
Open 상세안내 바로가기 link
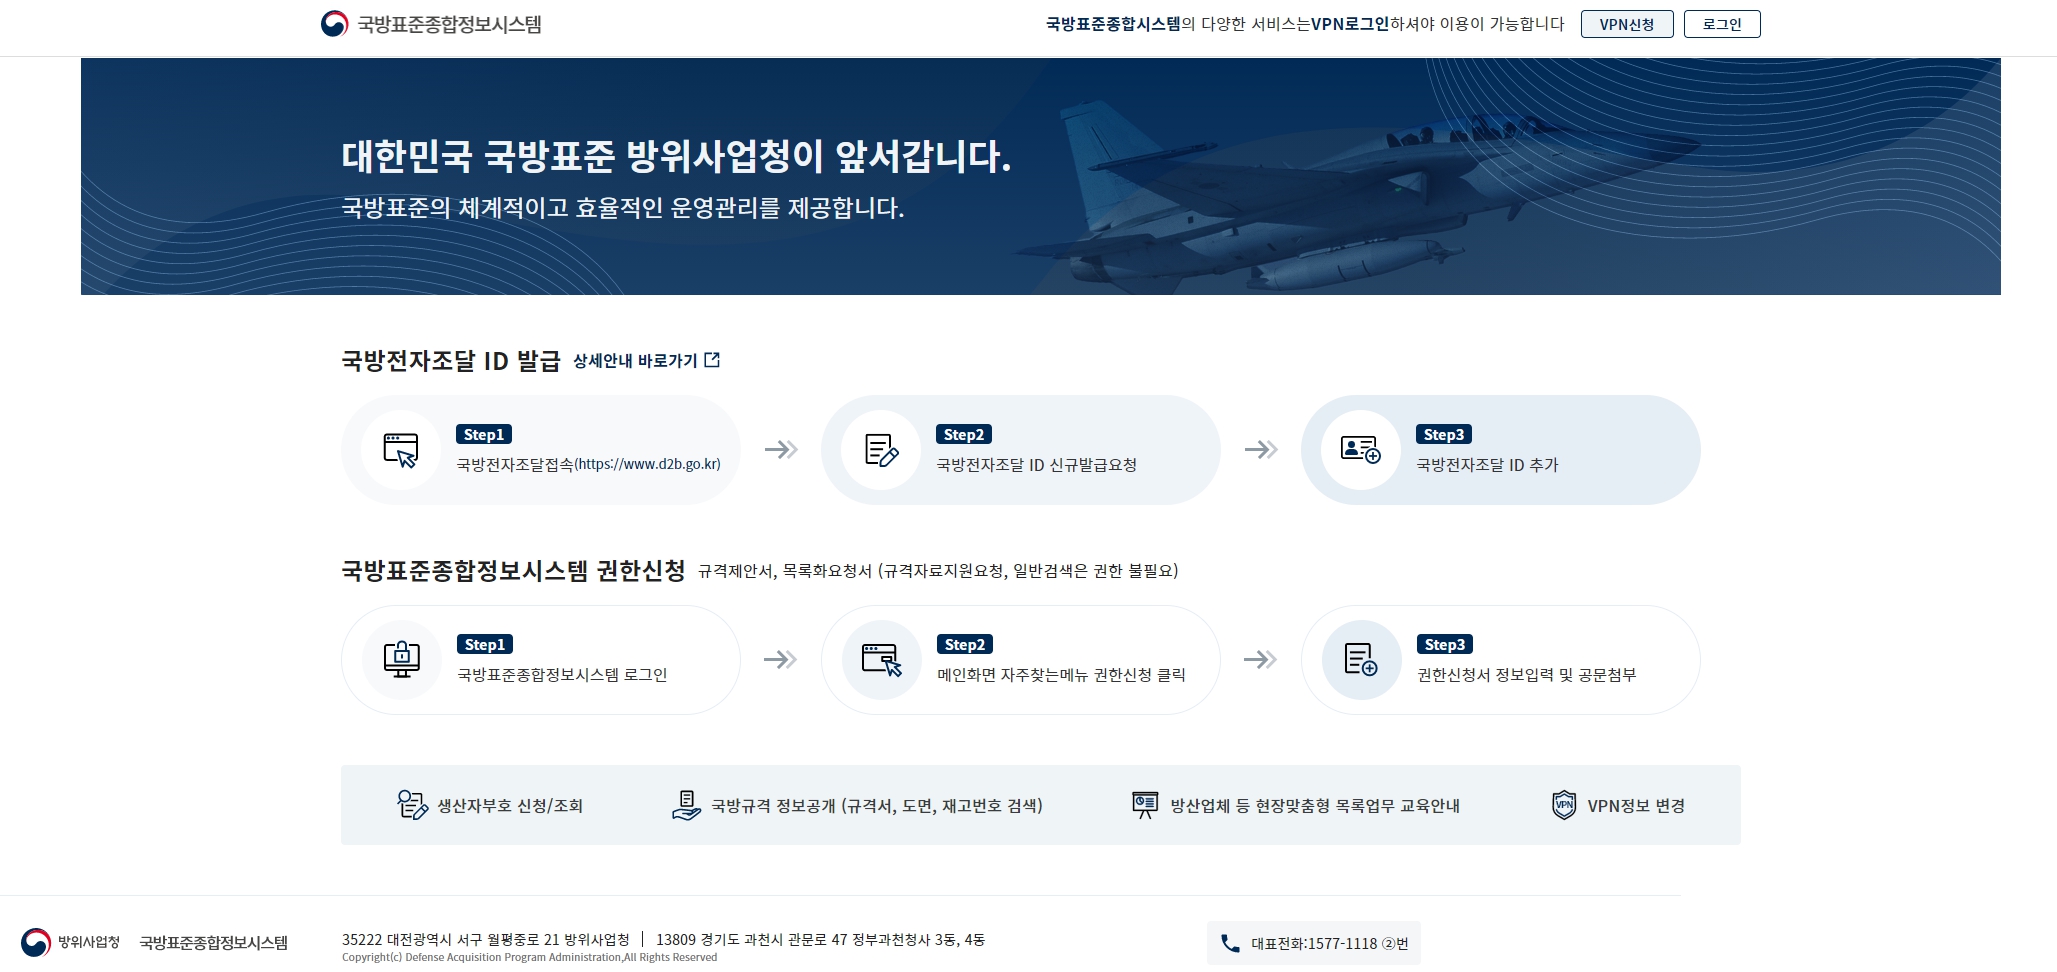(635, 361)
